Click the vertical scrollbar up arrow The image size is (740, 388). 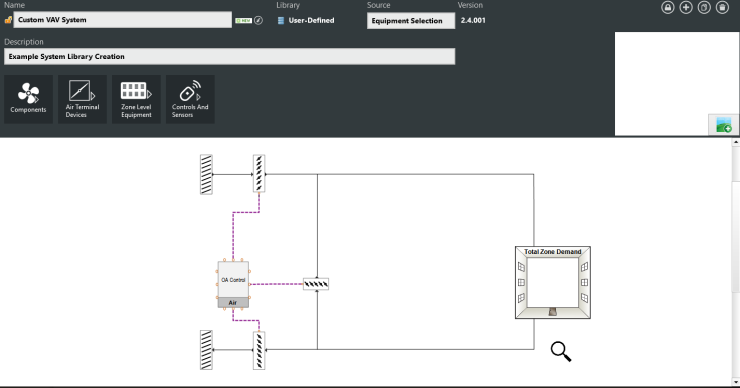[x=736, y=142]
